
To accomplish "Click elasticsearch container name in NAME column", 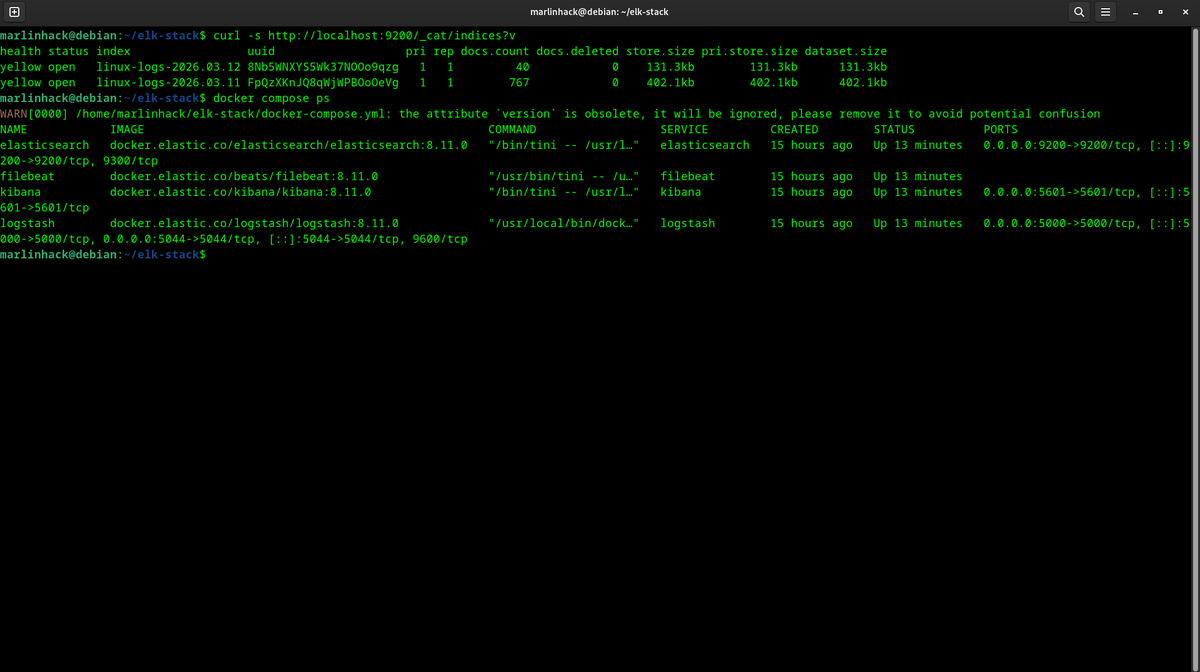I will [45, 145].
